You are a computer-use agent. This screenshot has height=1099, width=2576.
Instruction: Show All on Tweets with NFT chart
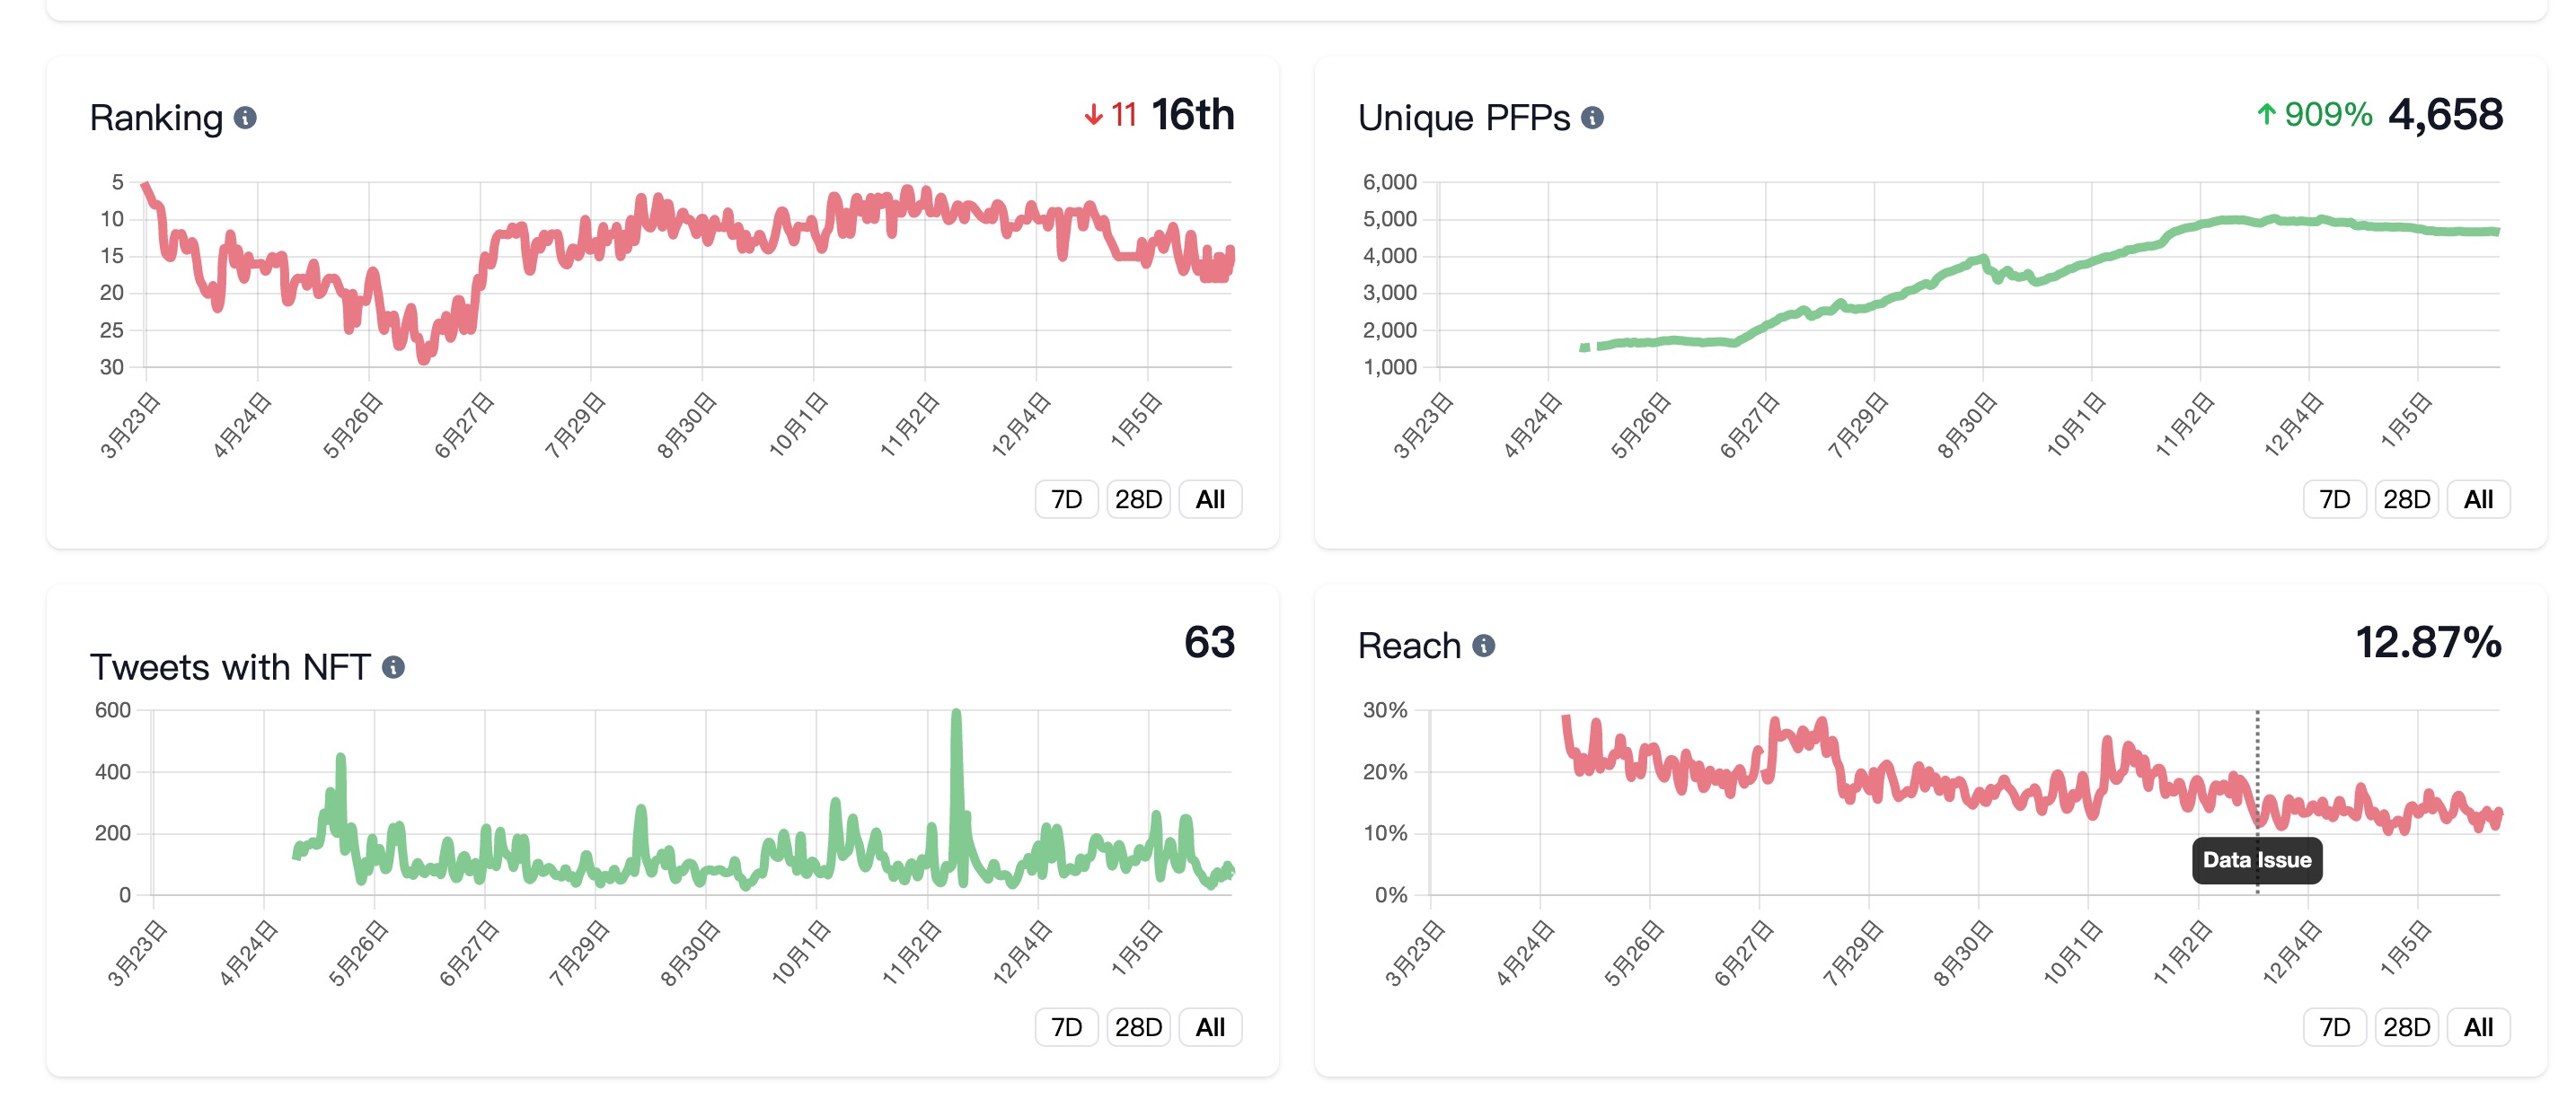click(1210, 1027)
